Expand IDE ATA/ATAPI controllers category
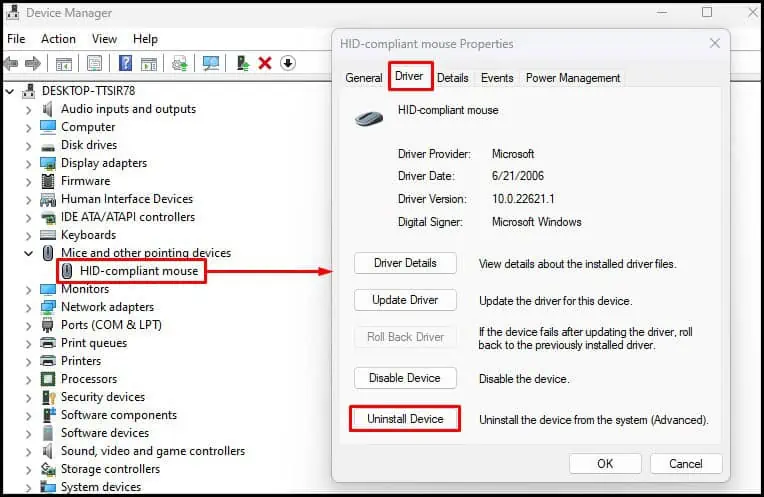This screenshot has width=764, height=497. click(x=28, y=218)
